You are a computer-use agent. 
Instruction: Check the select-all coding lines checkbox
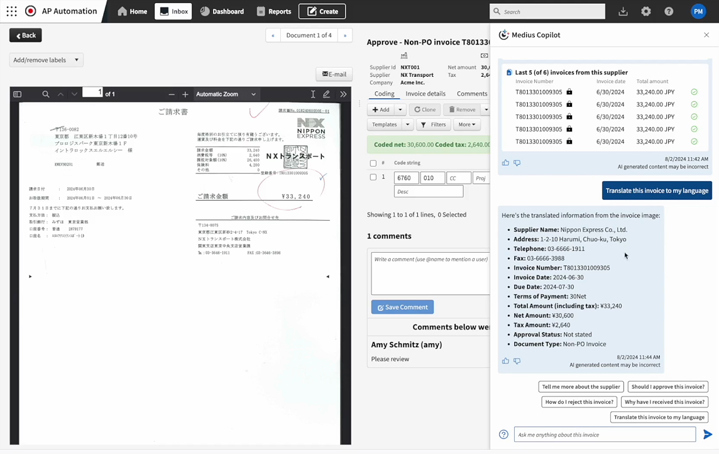coord(373,163)
